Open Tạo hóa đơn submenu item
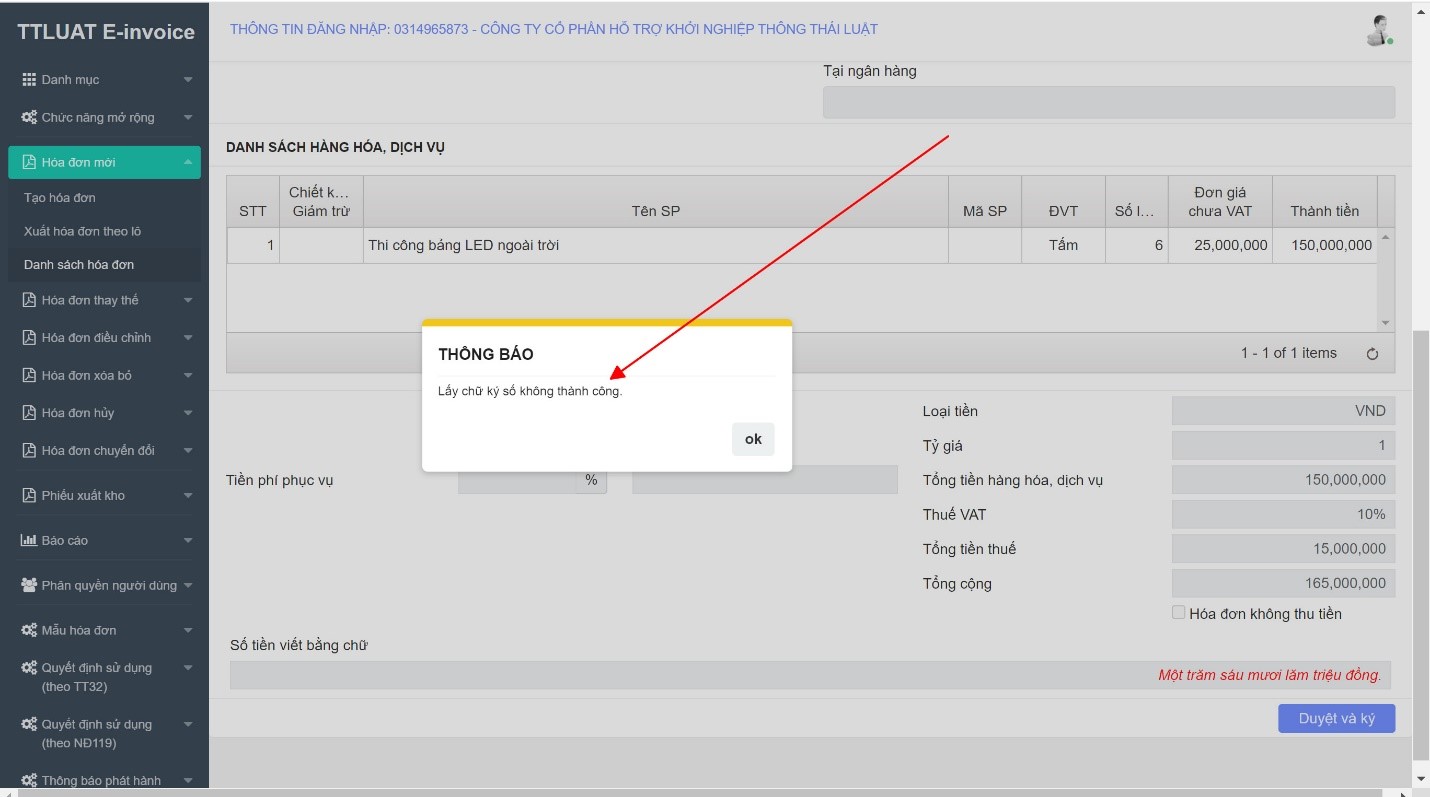1430x797 pixels. pos(60,198)
